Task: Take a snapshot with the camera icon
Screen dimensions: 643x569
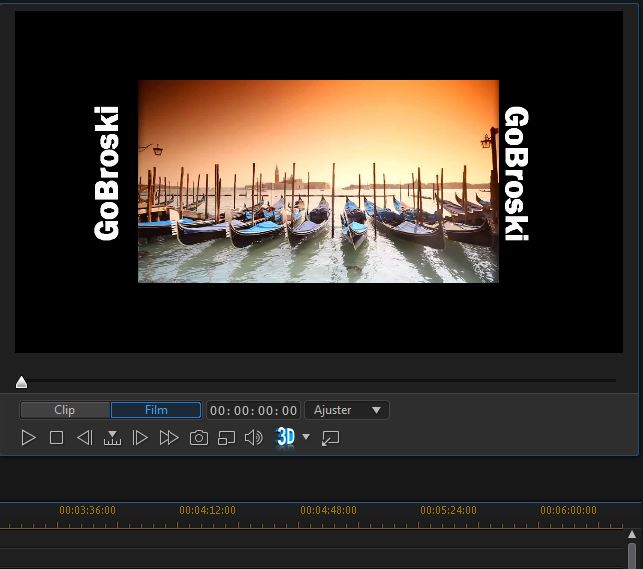Action: [199, 438]
